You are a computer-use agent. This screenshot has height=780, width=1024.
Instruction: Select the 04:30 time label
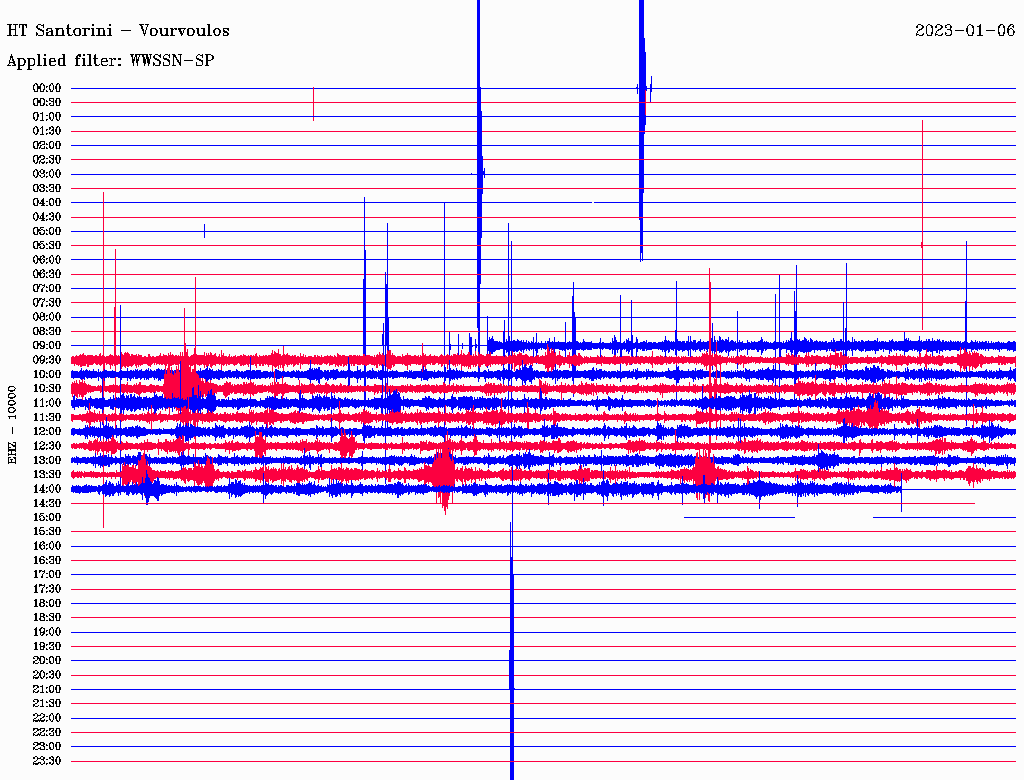pyautogui.click(x=46, y=217)
